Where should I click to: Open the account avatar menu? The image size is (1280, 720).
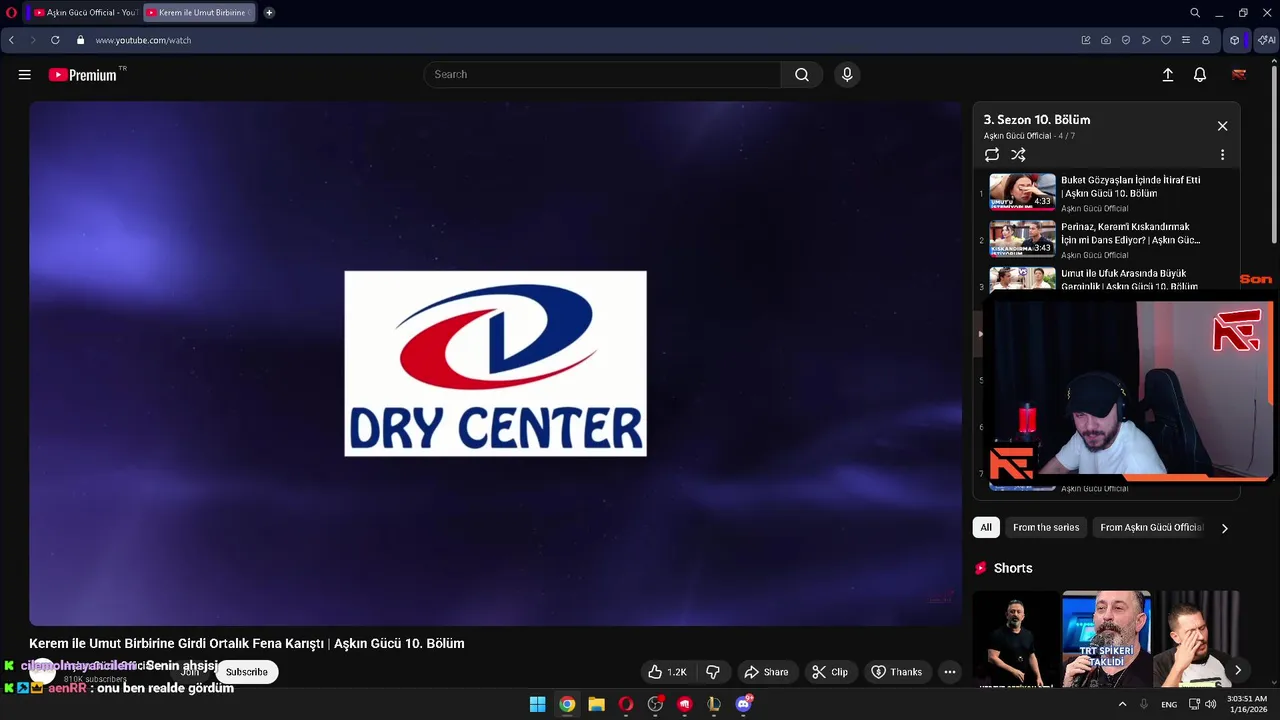coord(1239,75)
